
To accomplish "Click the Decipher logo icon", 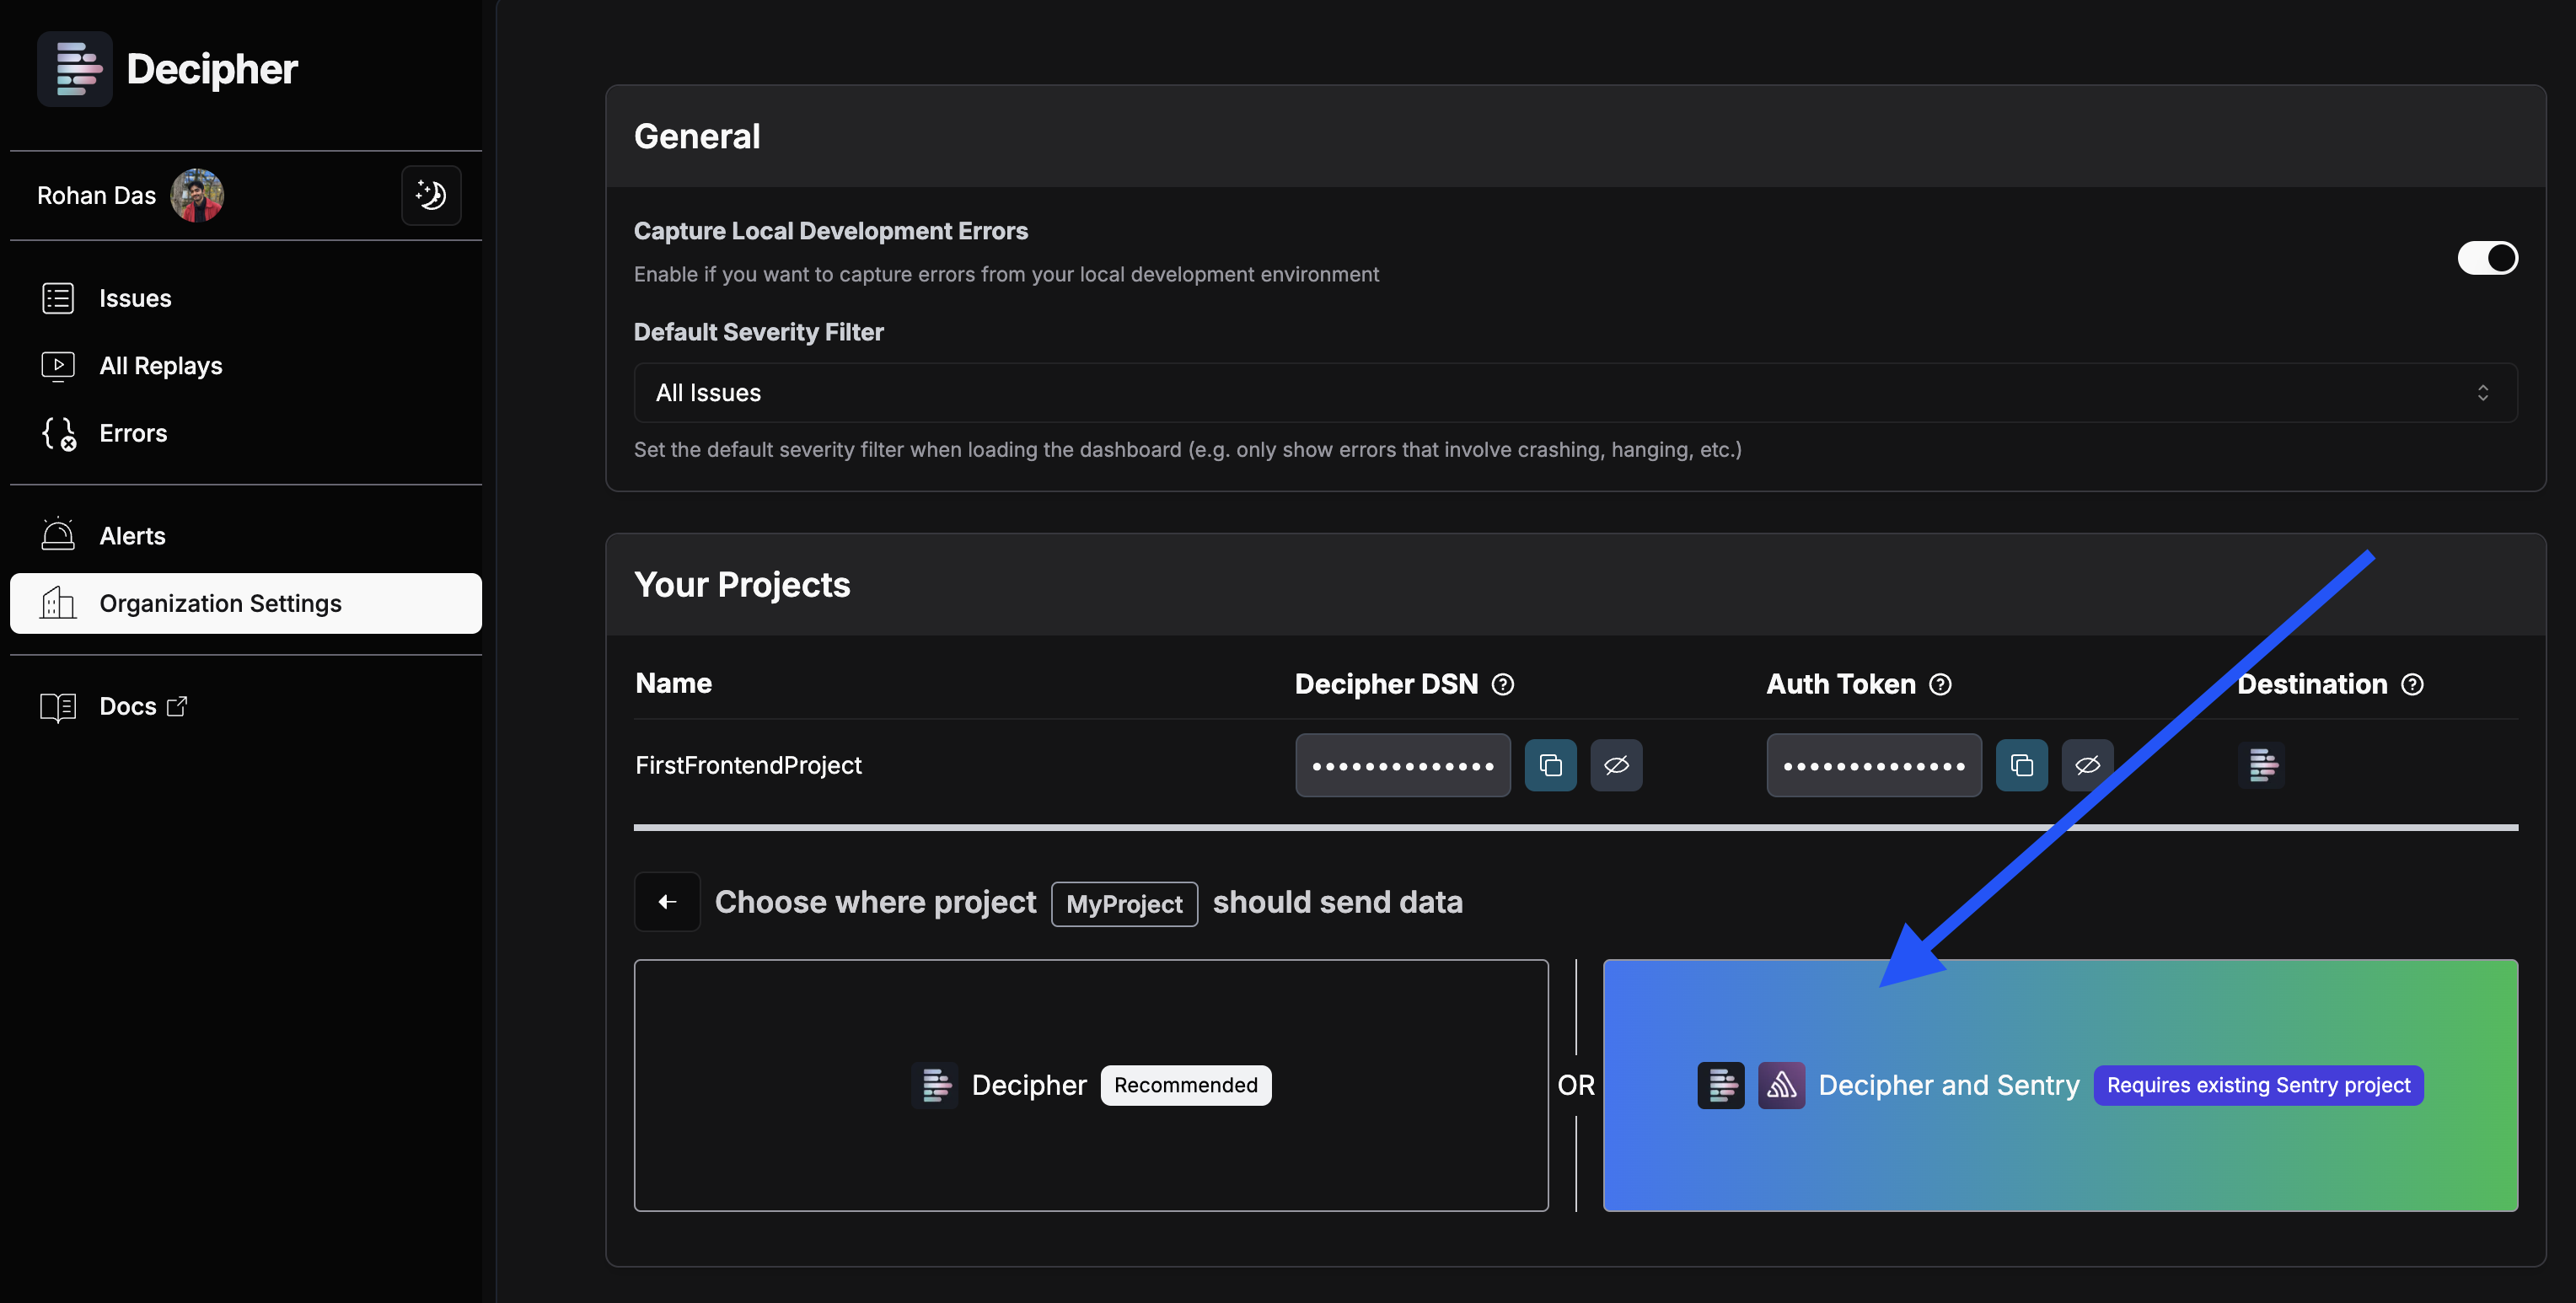I will (x=75, y=69).
